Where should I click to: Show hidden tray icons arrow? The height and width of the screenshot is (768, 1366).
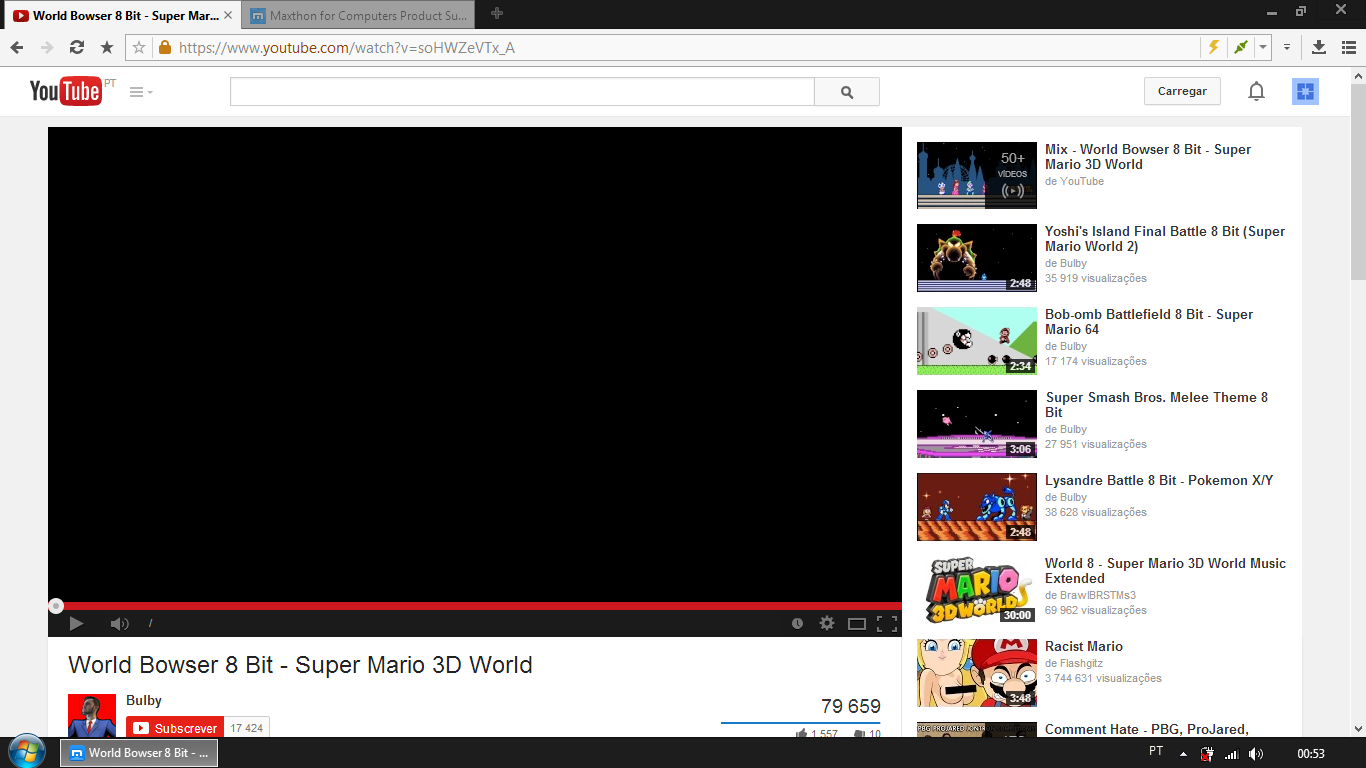(1184, 753)
